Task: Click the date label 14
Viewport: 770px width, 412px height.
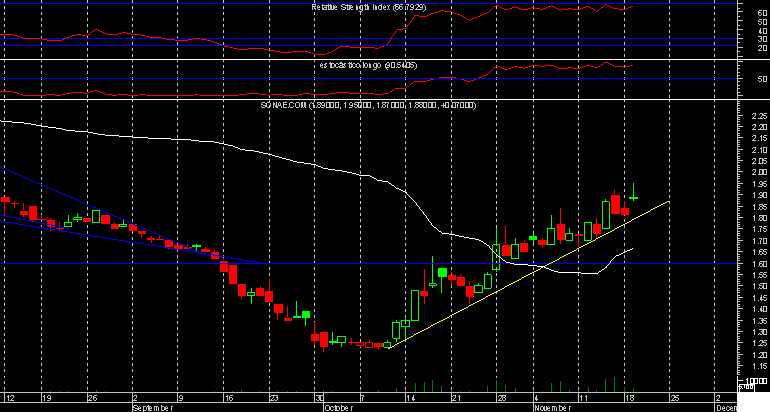Action: point(411,398)
